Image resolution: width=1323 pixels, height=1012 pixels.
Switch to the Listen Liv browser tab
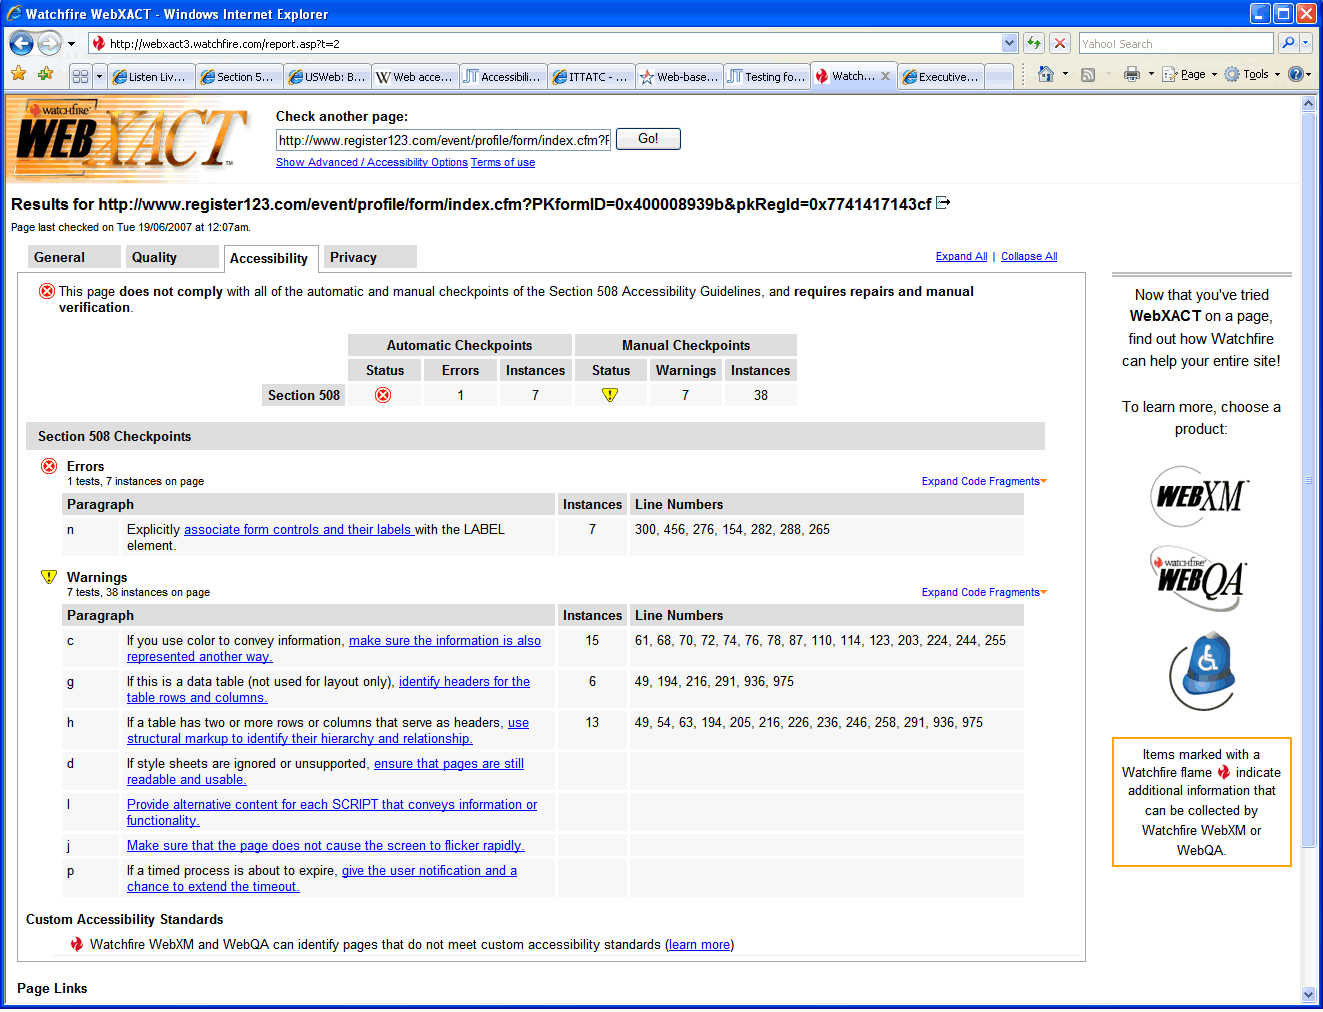[x=150, y=76]
